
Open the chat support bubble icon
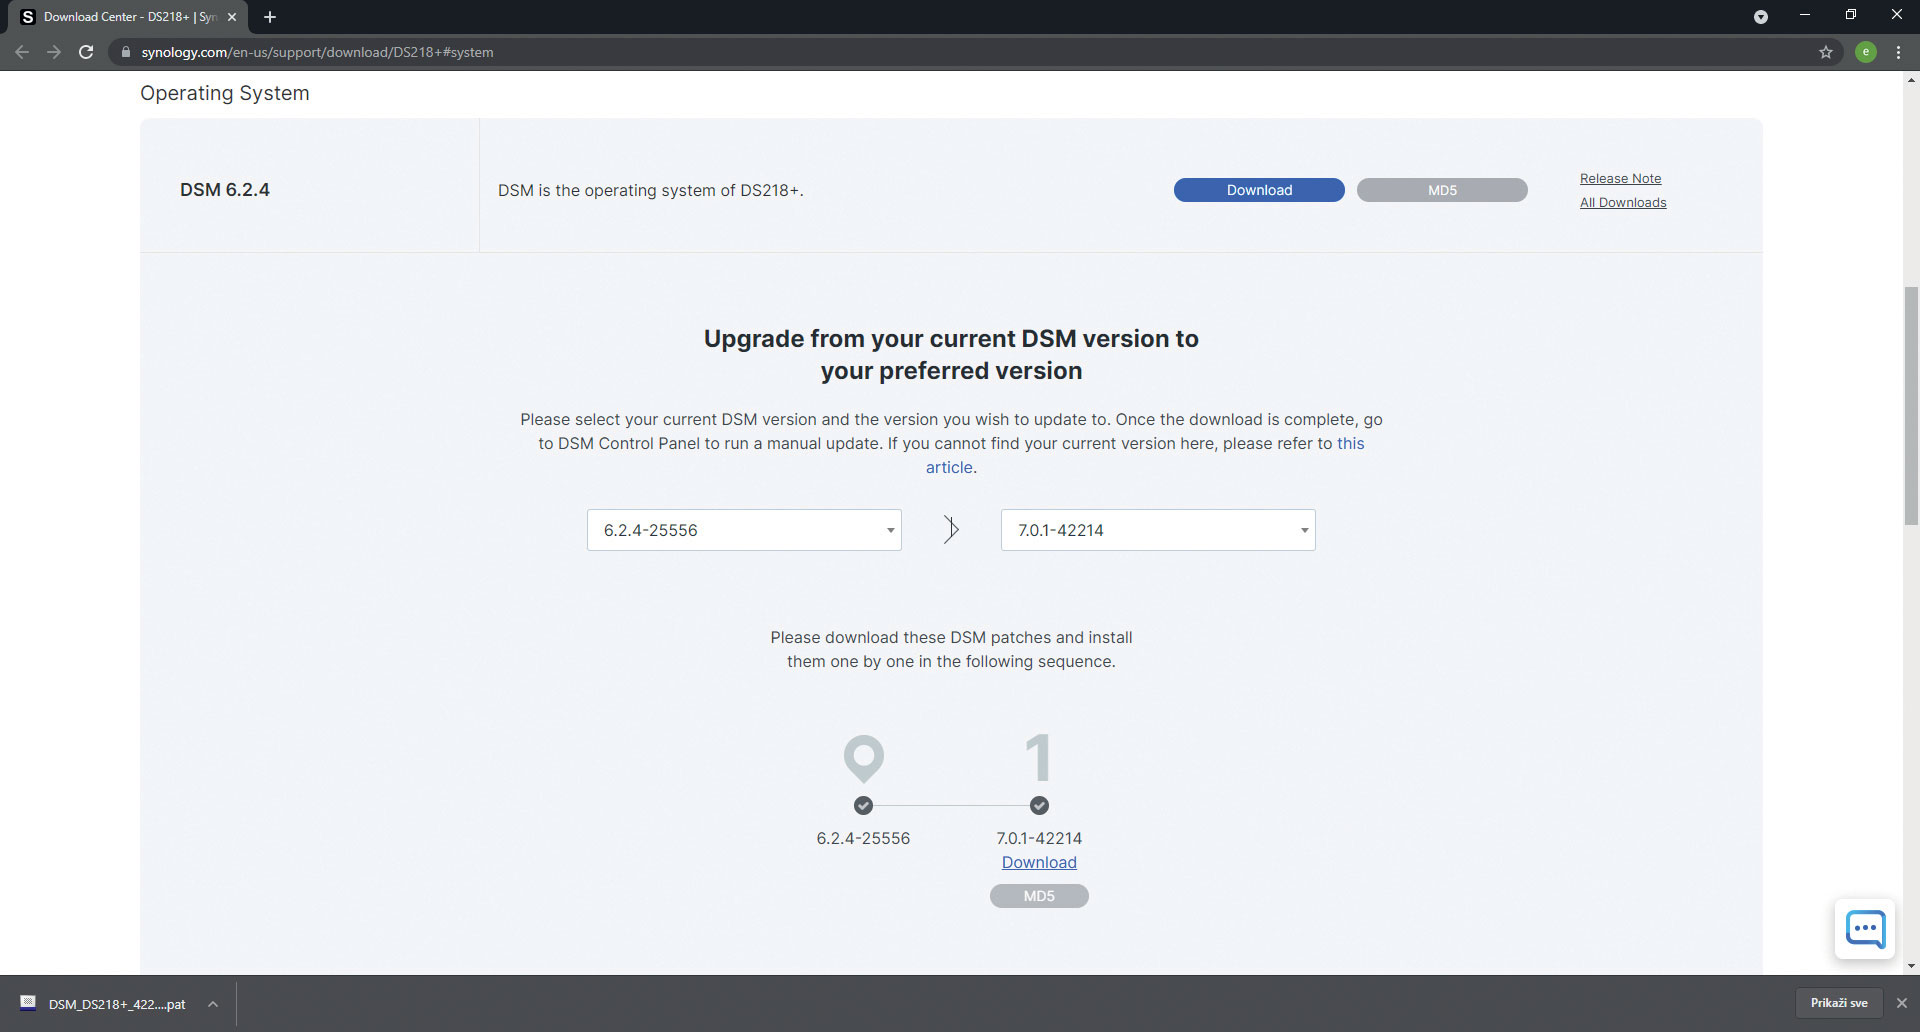pos(1865,929)
